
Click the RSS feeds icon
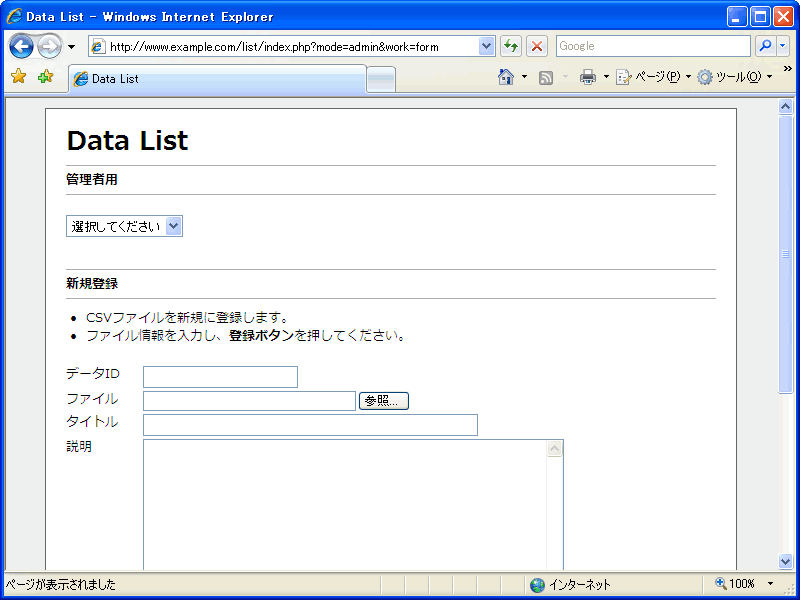pos(546,77)
